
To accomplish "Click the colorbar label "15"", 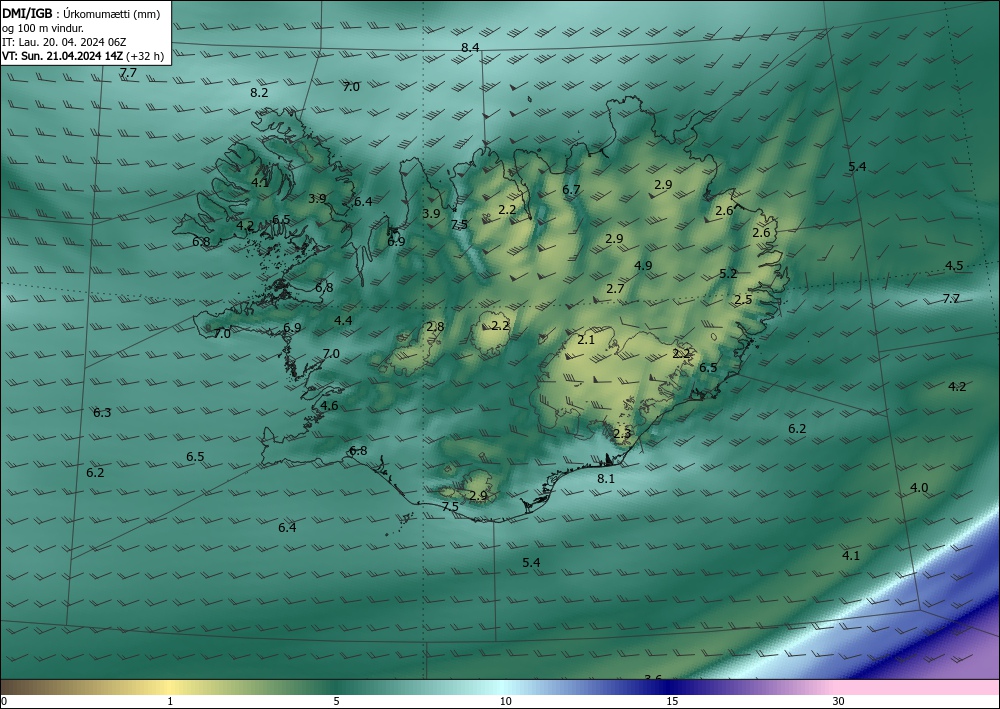I will [672, 701].
